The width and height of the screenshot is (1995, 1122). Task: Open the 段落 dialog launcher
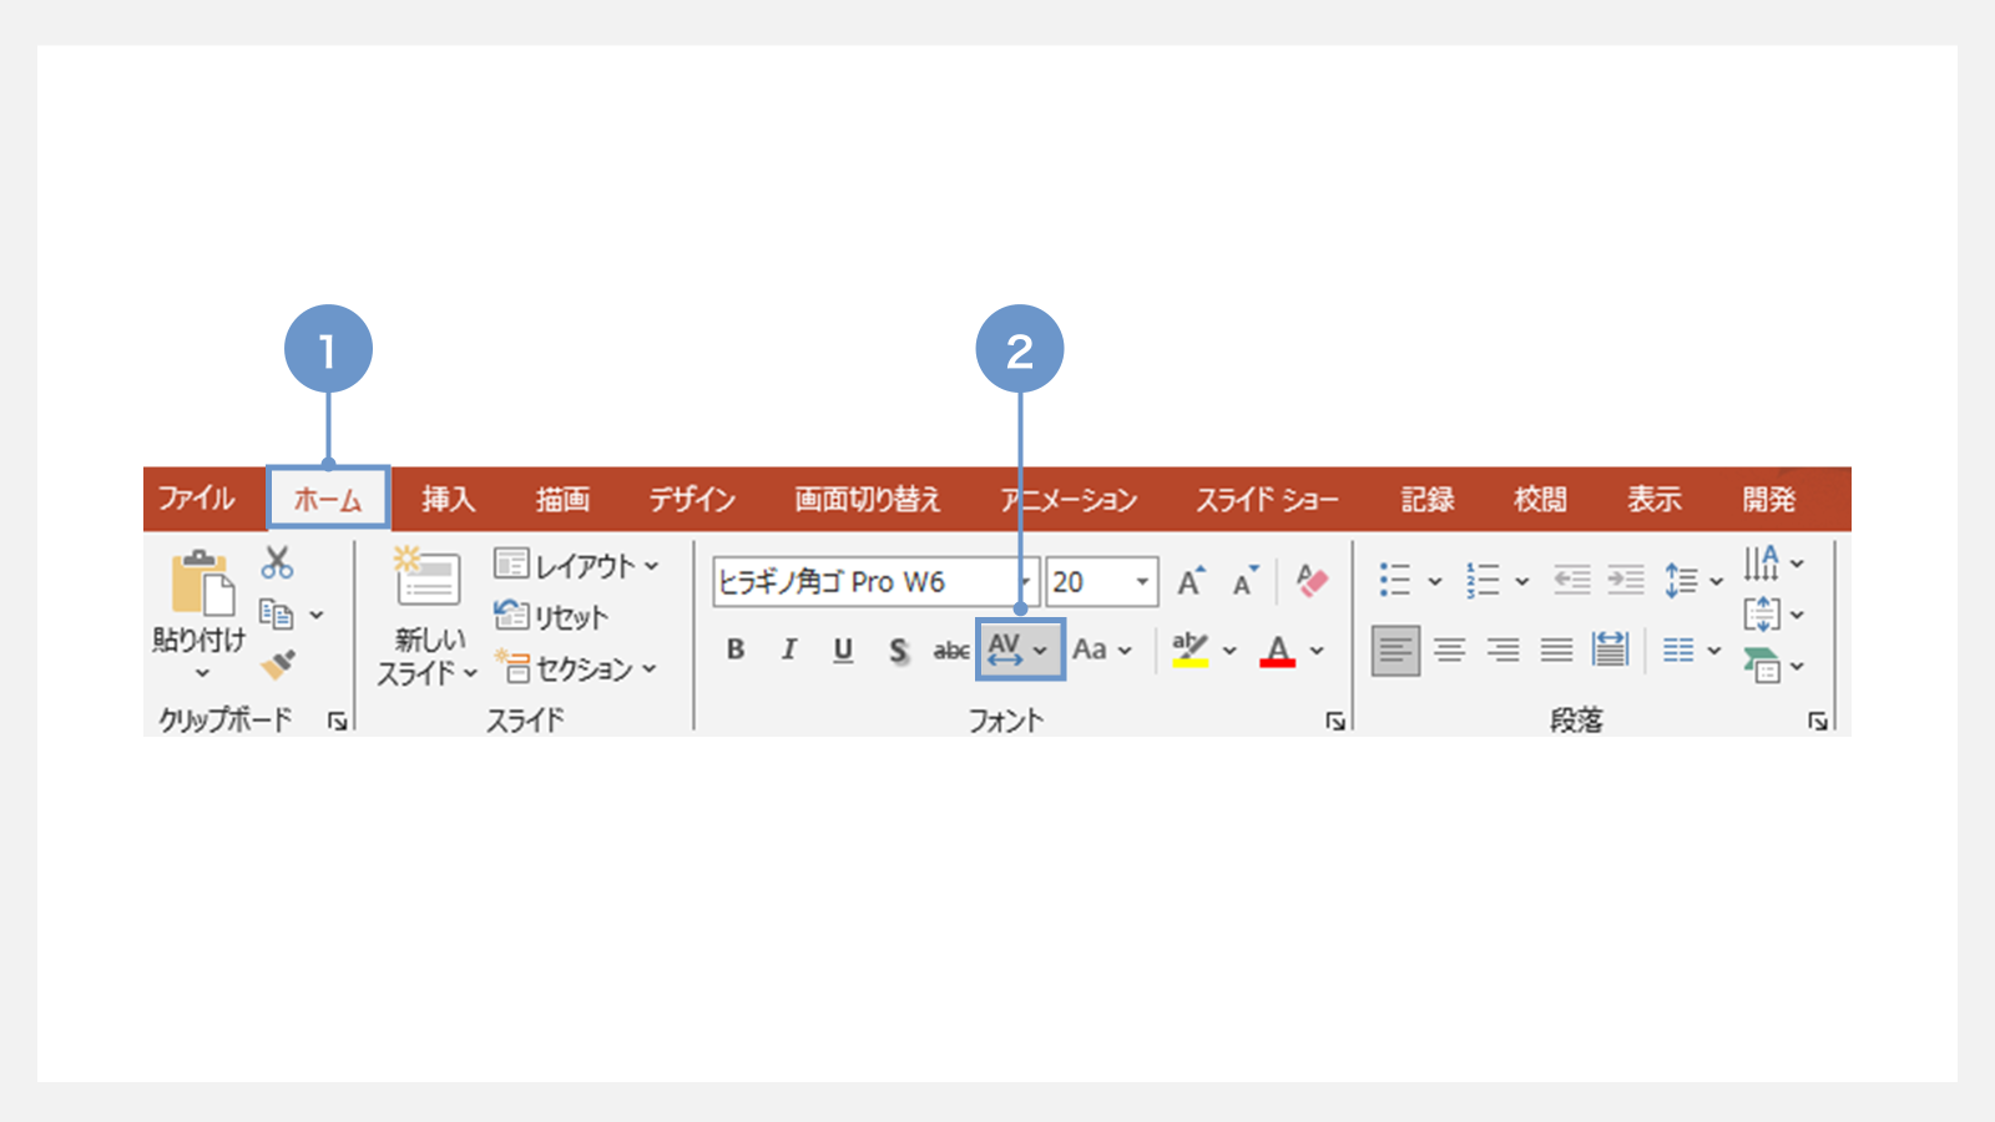1818,721
